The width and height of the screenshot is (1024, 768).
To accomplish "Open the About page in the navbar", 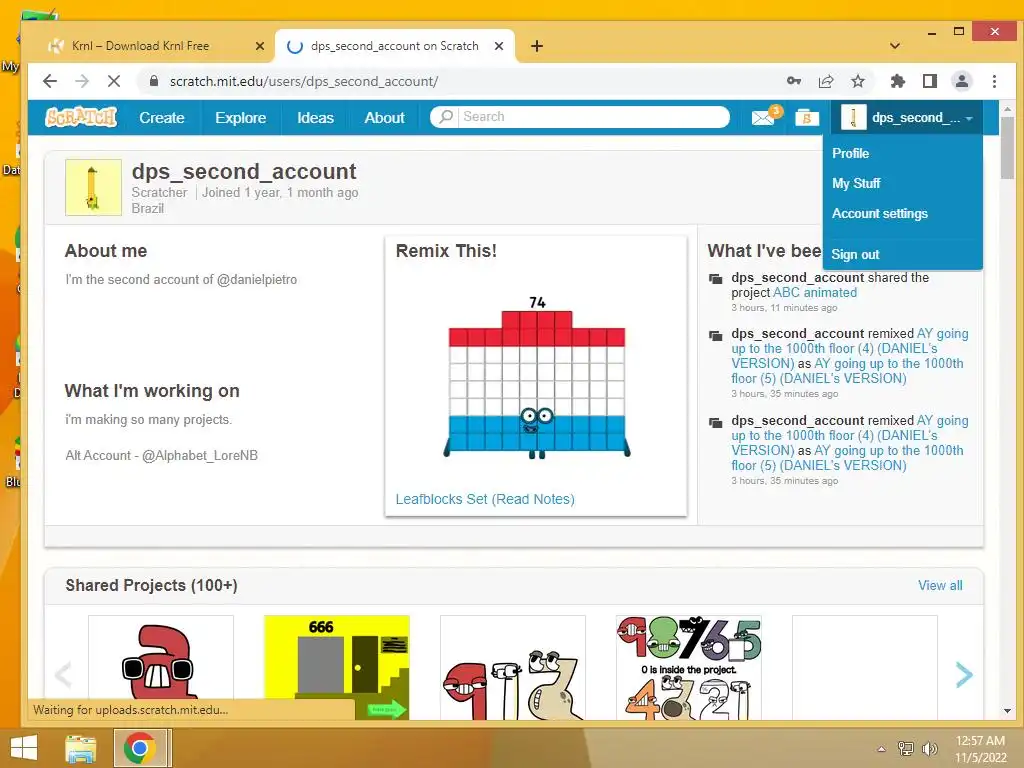I will (385, 118).
